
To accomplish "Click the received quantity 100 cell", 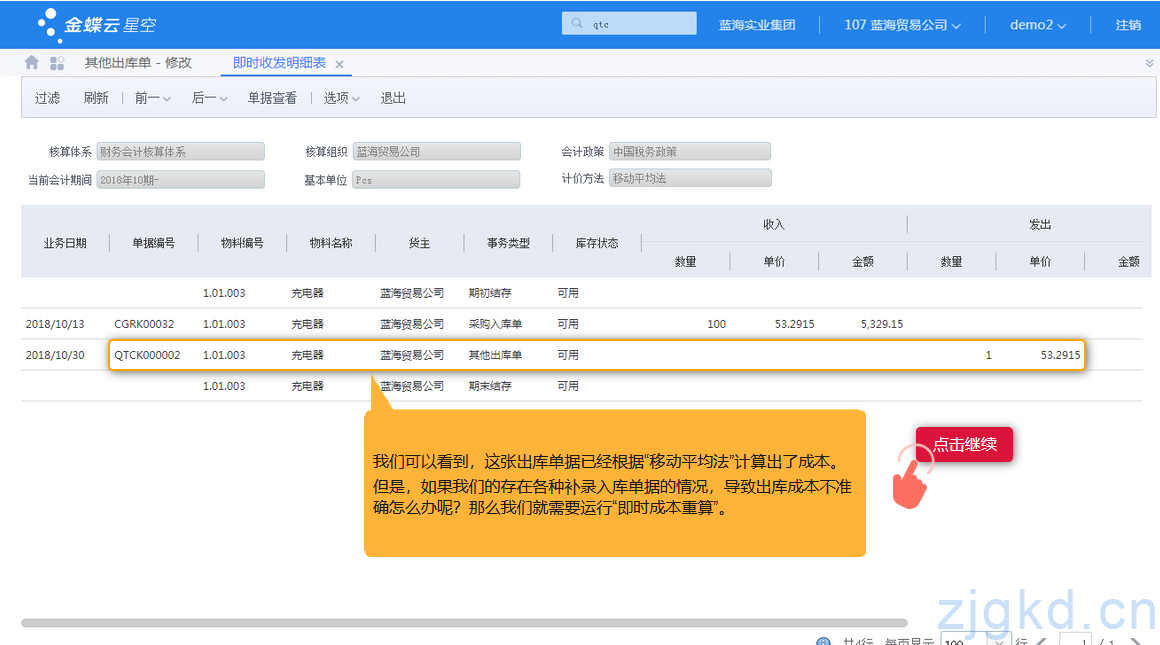I will coord(716,324).
